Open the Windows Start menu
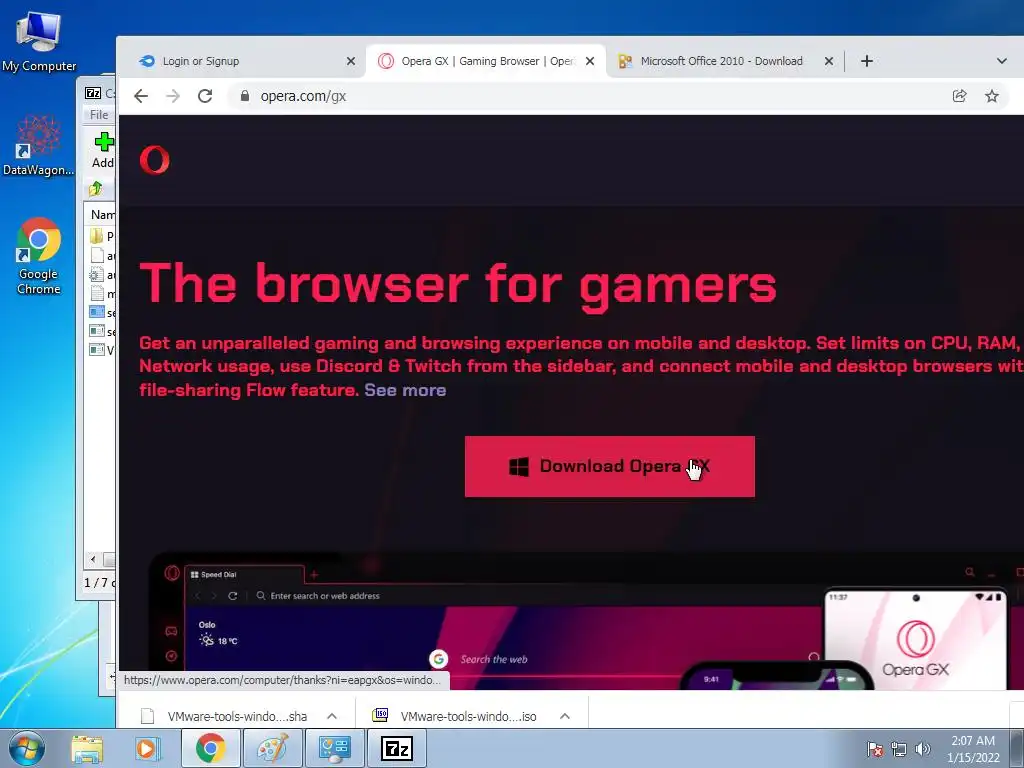This screenshot has width=1024, height=768. 27,748
